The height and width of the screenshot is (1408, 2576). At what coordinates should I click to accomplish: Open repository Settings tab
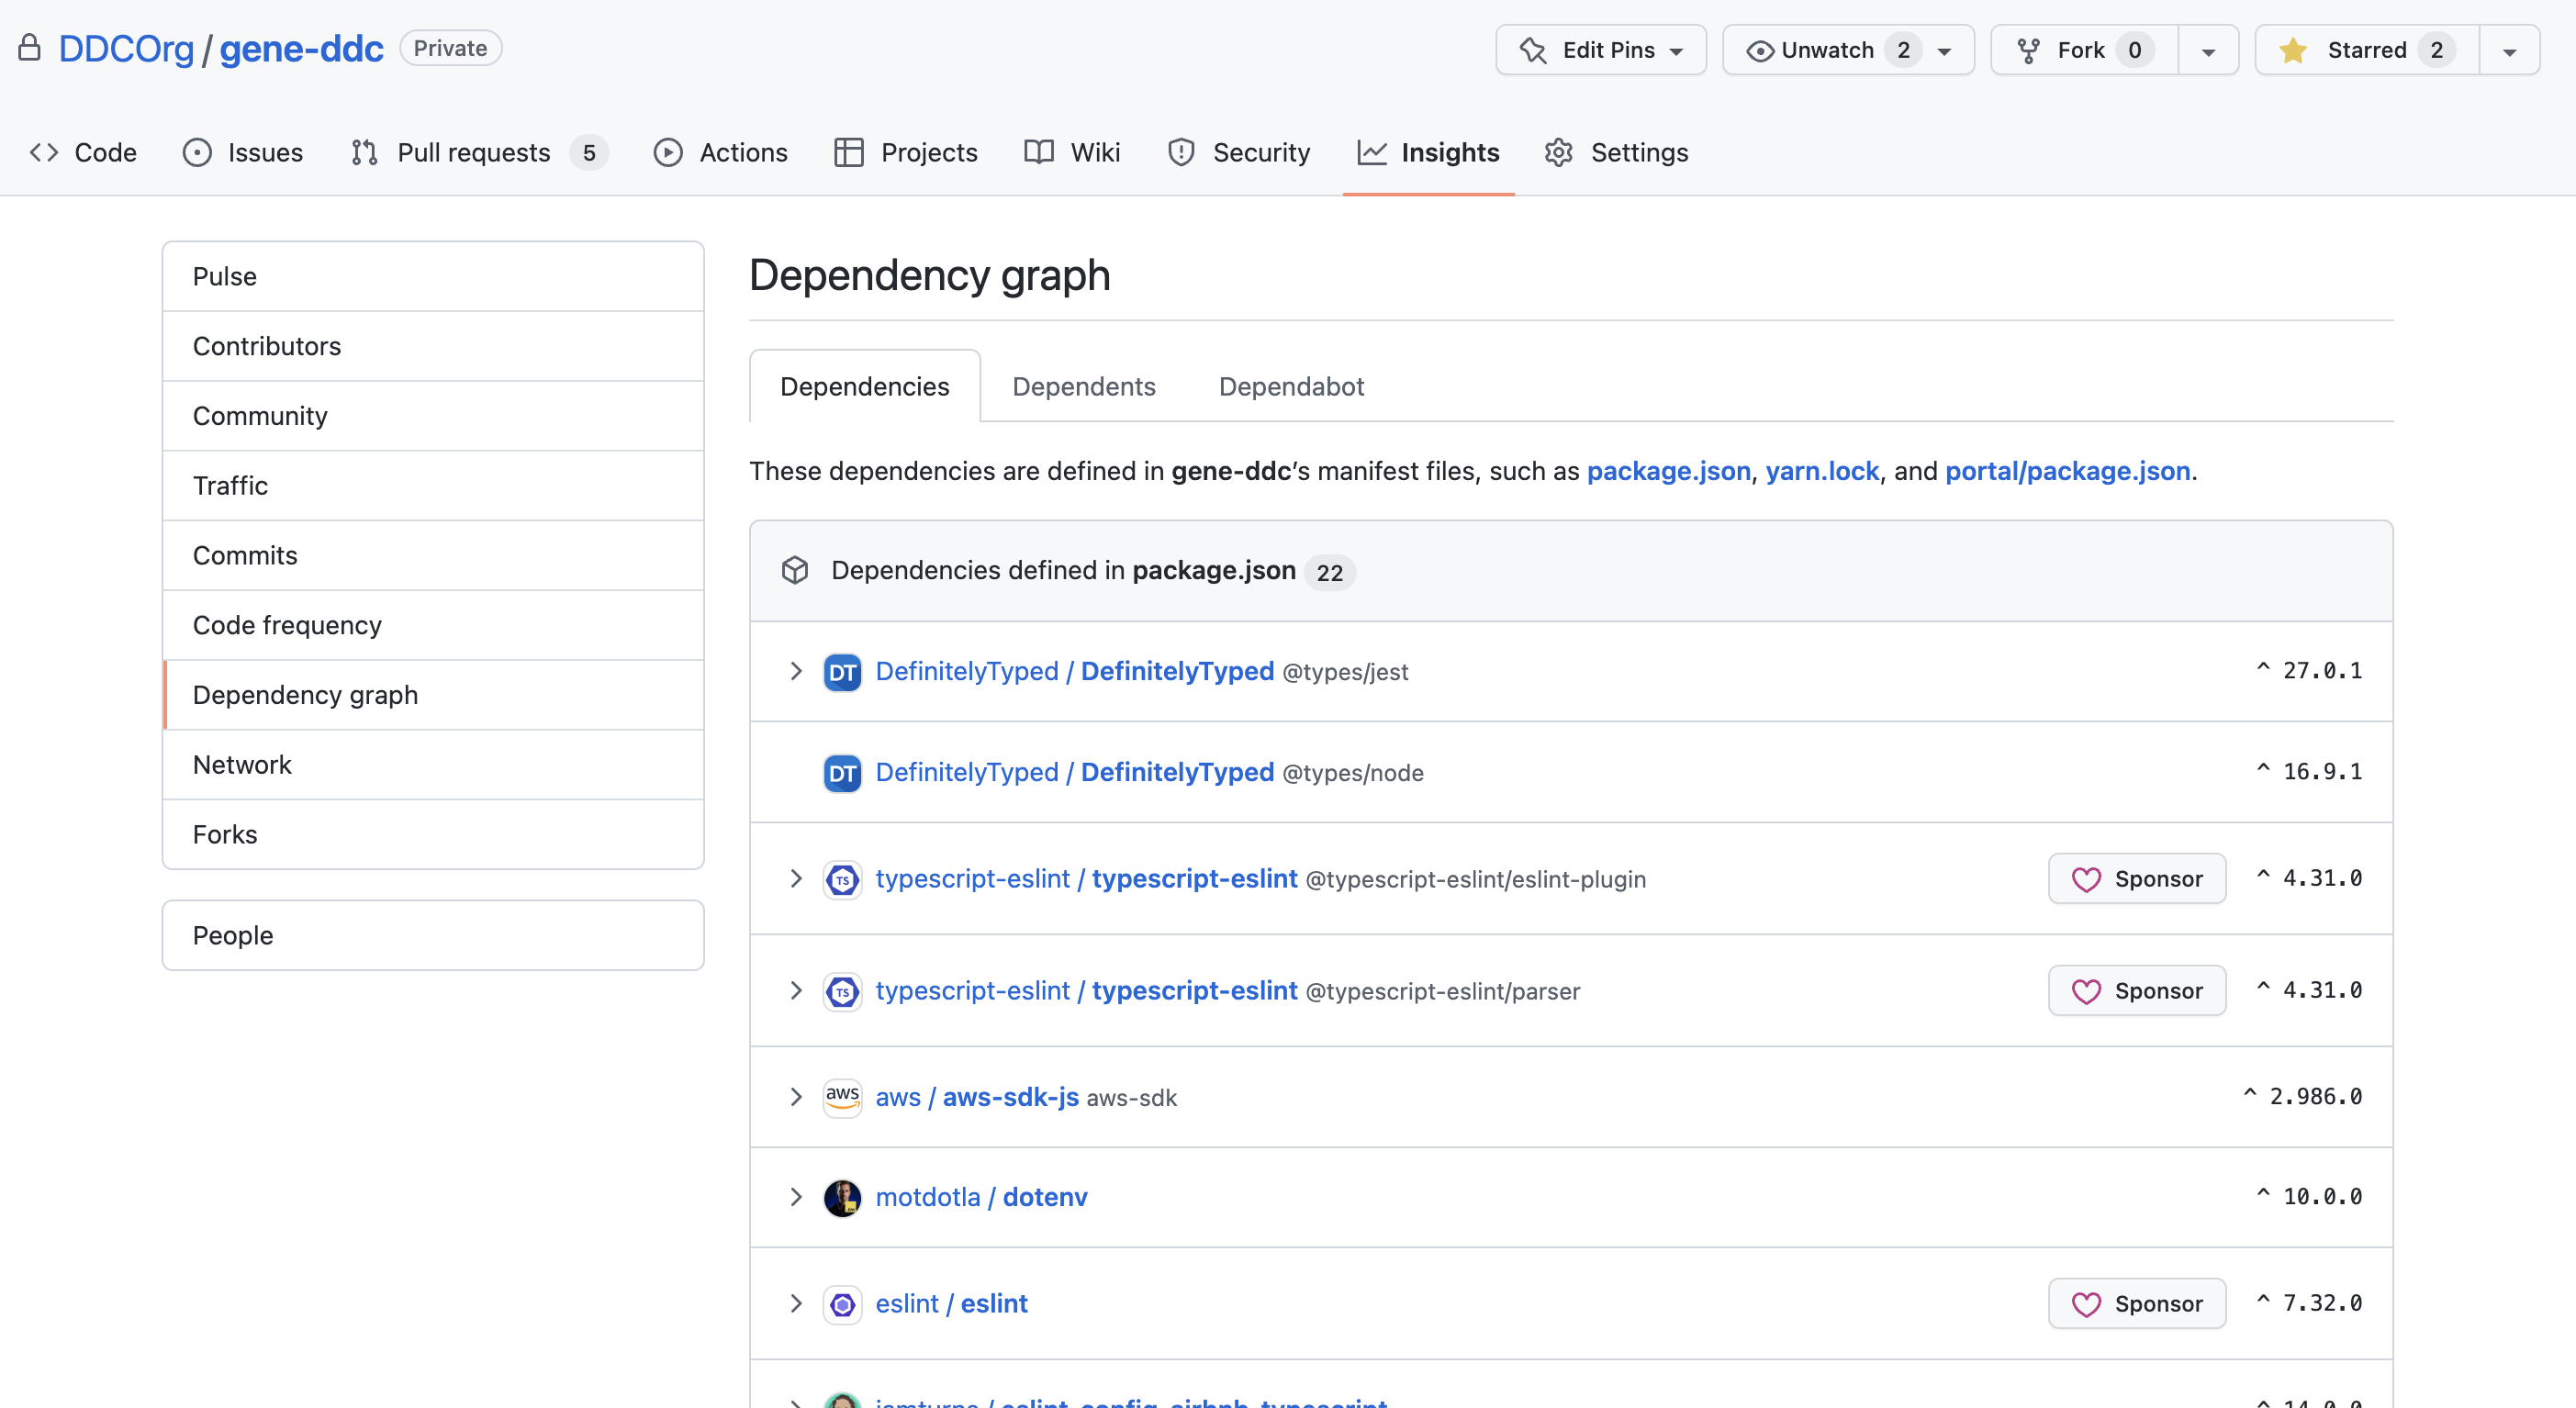pos(1616,152)
